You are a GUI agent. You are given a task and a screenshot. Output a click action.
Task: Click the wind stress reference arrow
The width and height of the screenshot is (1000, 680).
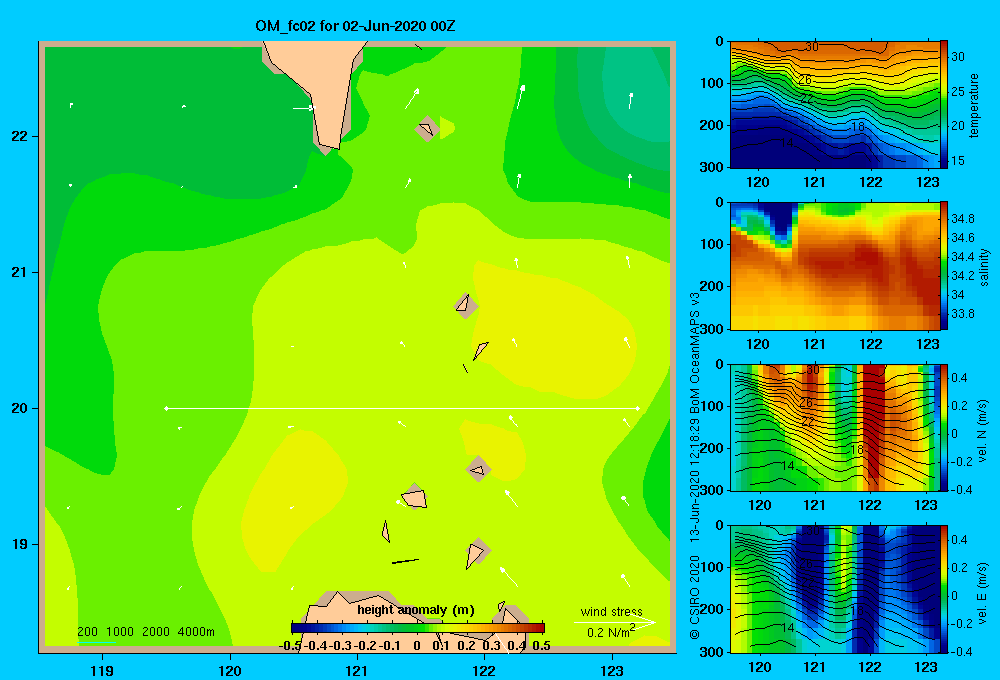[x=614, y=622]
